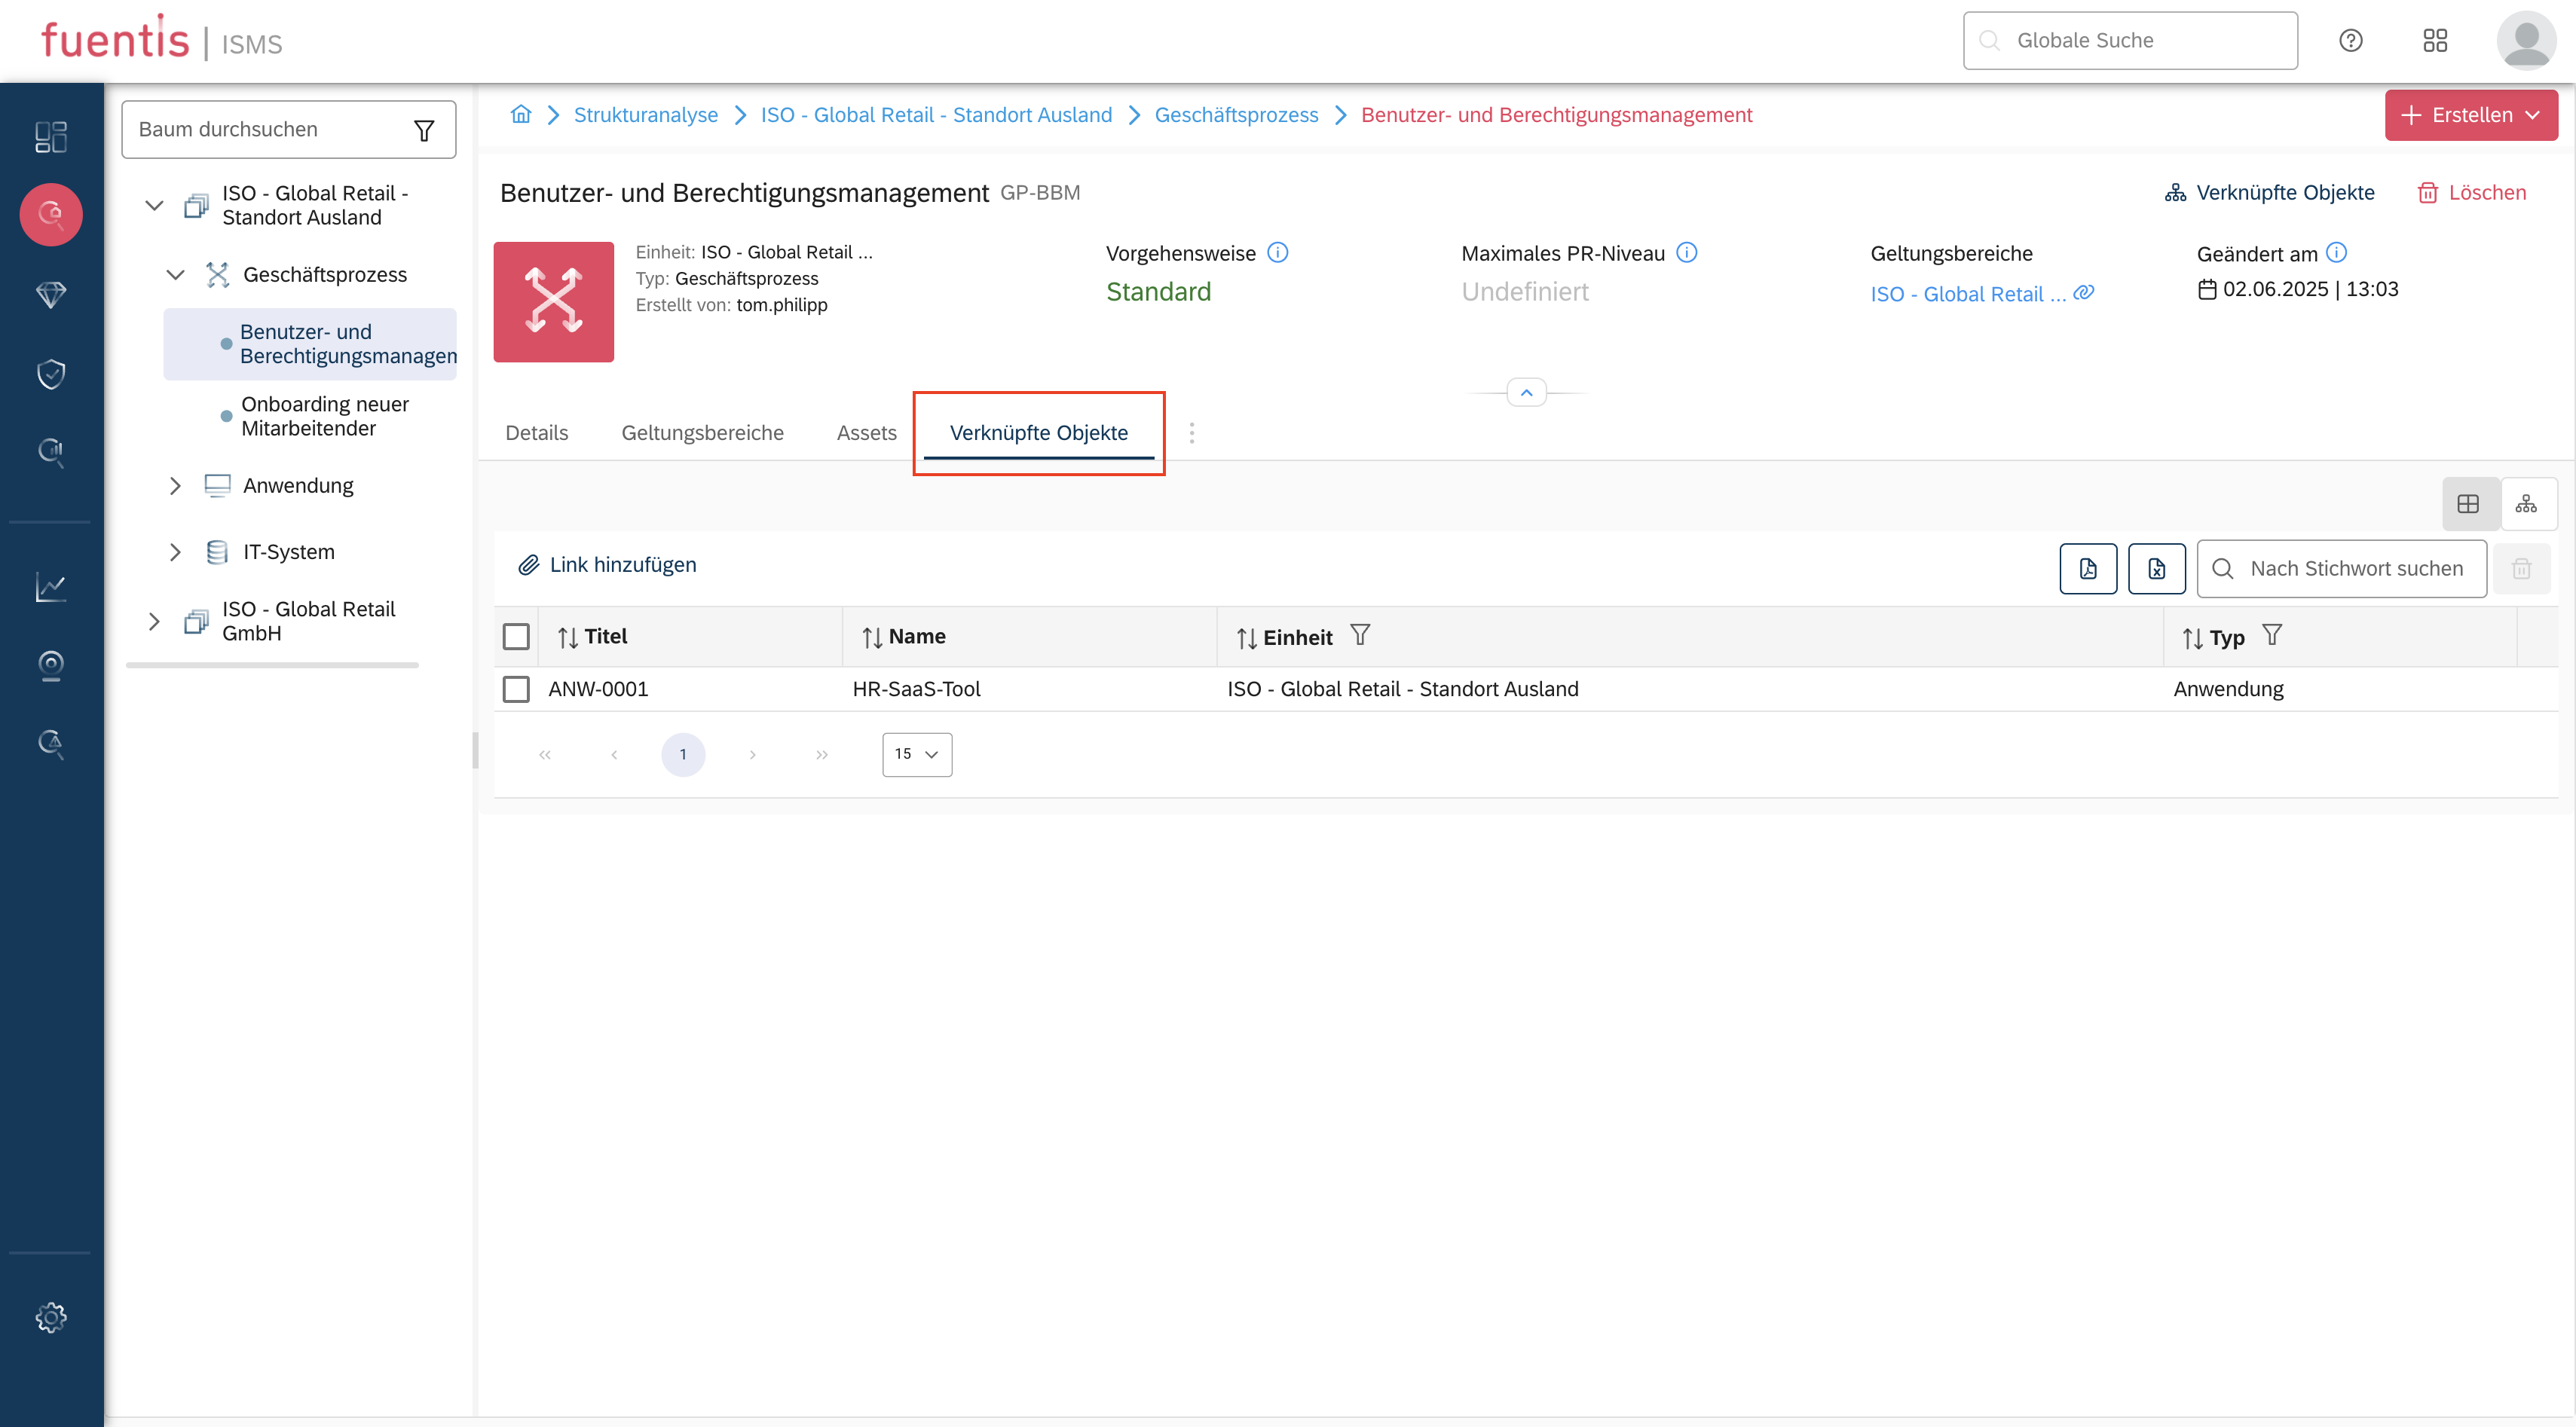Click the settings gear in sidebar
The height and width of the screenshot is (1427, 2576).
[51, 1317]
